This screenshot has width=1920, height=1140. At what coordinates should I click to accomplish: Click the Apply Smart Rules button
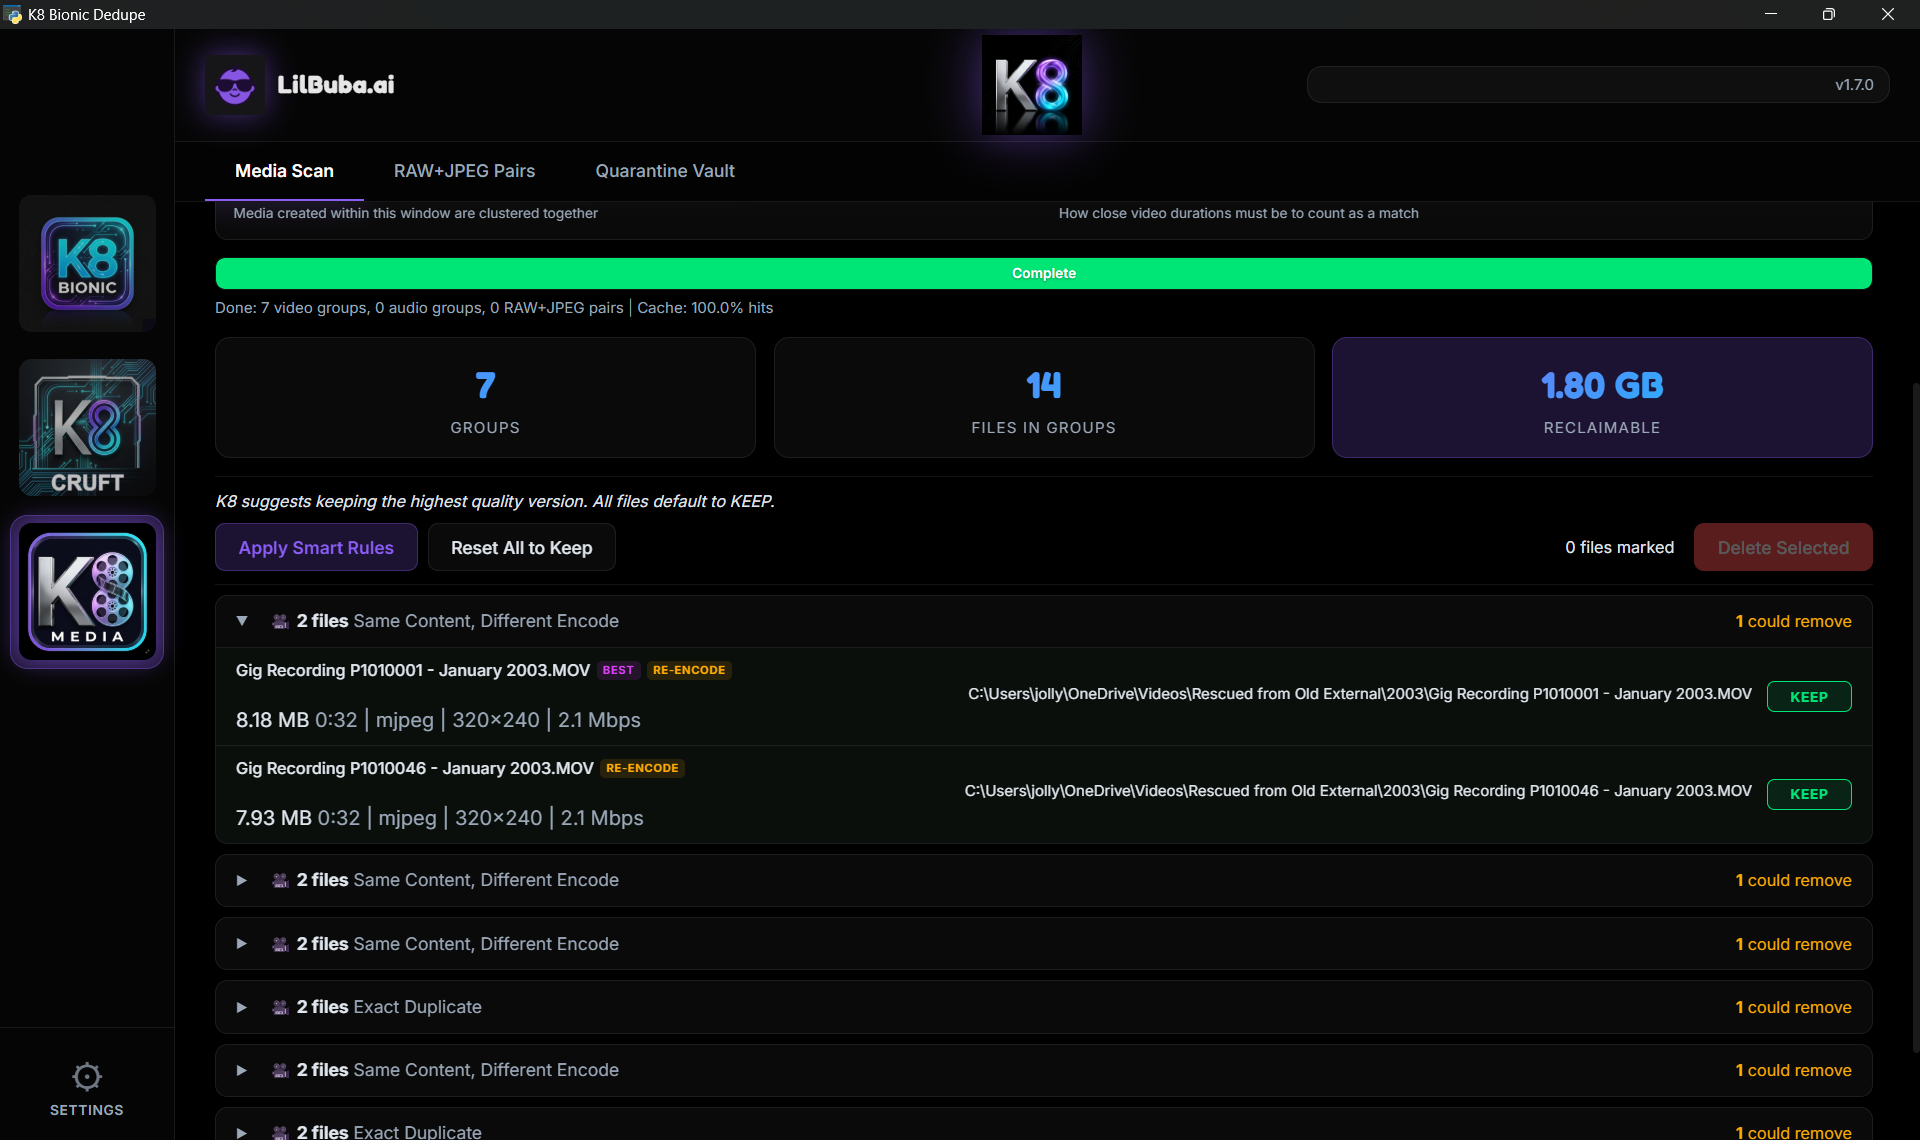(x=315, y=547)
